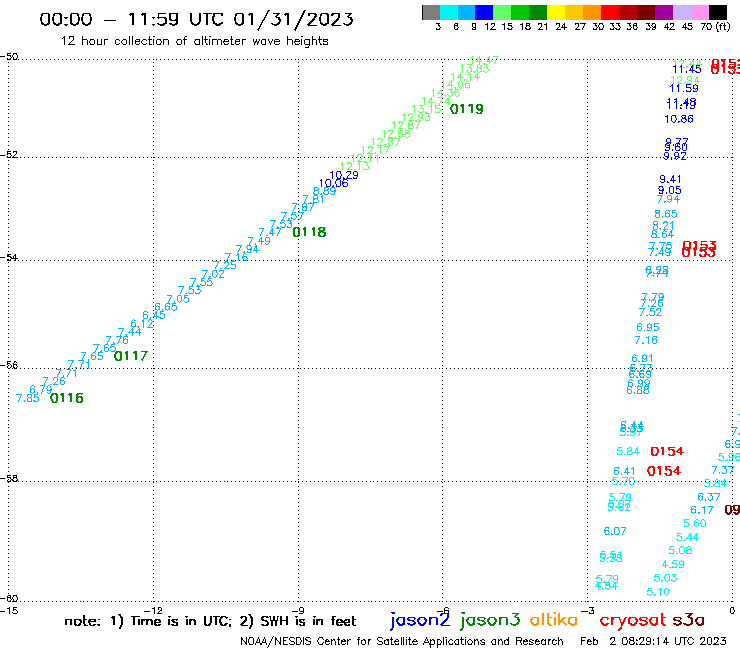
Task: Click the NOAA/NESDIS Center credit line
Action: coord(402,642)
